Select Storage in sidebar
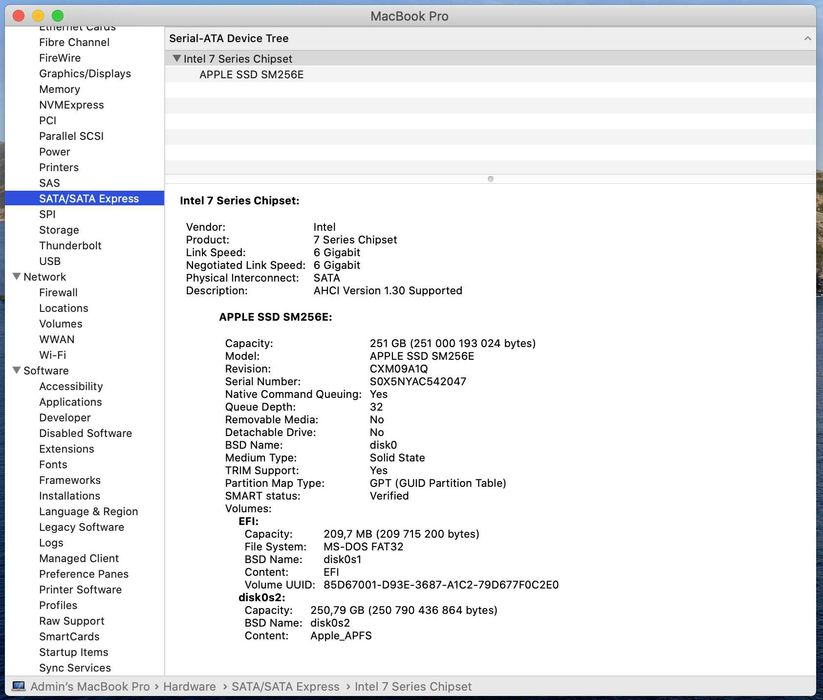Viewport: 823px width, 700px height. 59,230
